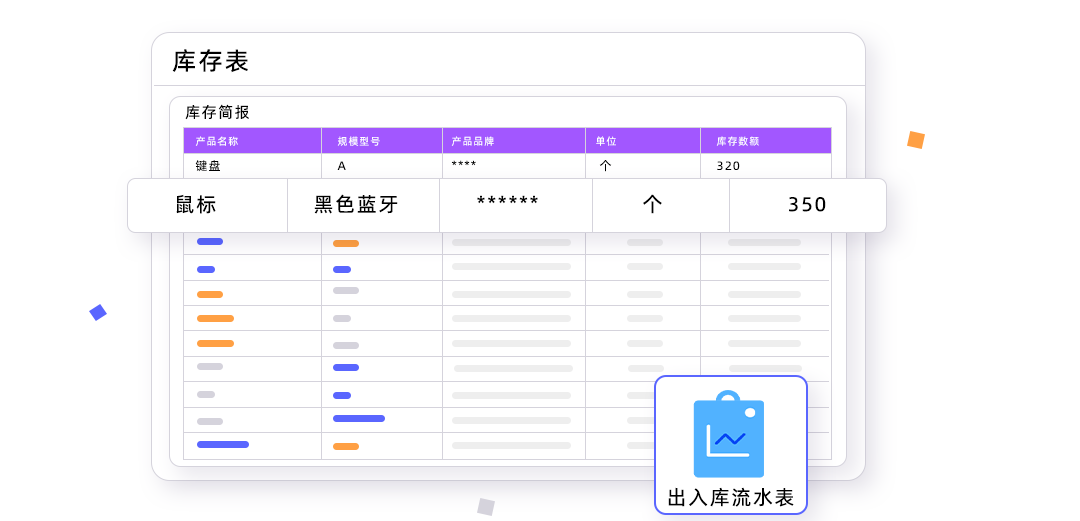
Task: Click the 黑色蓝牙 model cell
Action: pos(364,205)
